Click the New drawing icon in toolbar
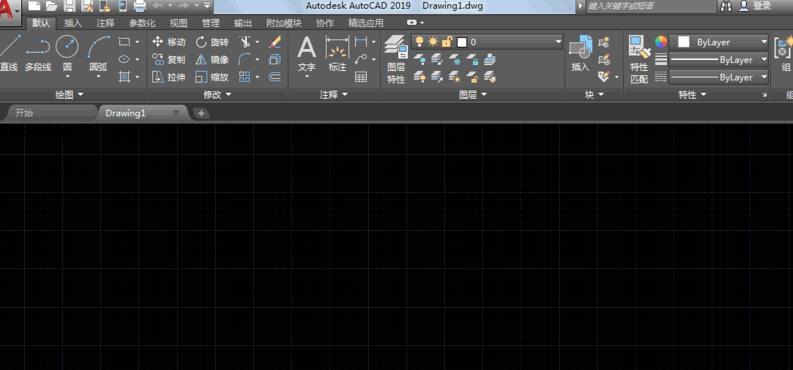 click(x=34, y=6)
